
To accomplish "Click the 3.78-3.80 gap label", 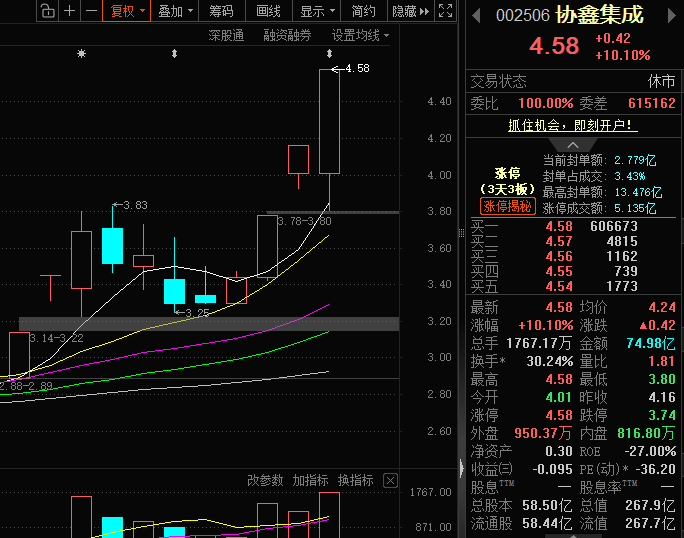I will 304,221.
